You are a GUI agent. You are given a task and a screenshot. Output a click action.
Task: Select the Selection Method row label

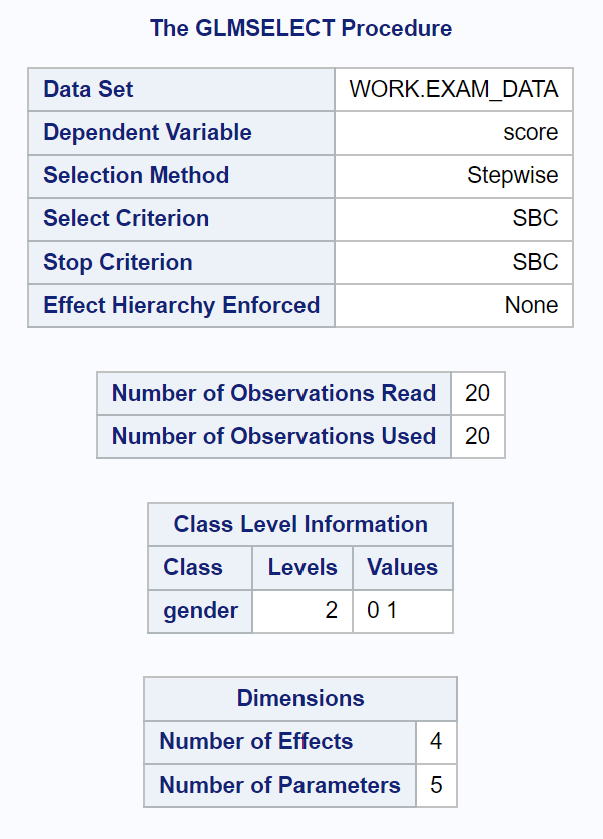point(181,176)
